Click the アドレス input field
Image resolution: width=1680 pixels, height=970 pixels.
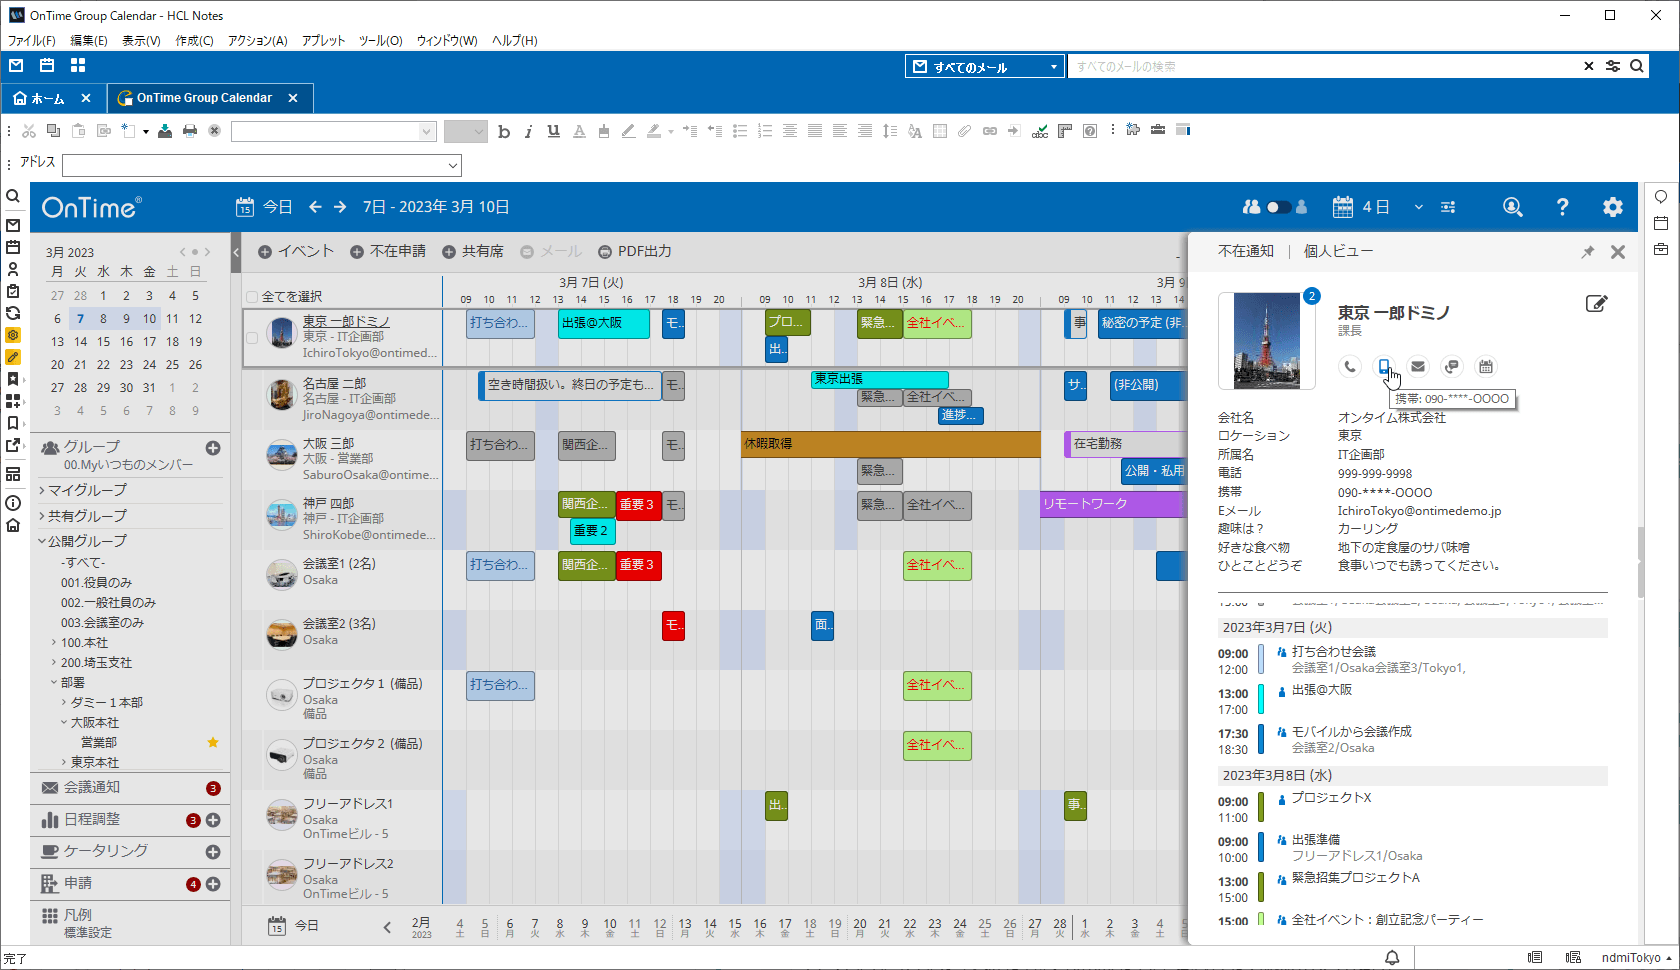(x=260, y=165)
